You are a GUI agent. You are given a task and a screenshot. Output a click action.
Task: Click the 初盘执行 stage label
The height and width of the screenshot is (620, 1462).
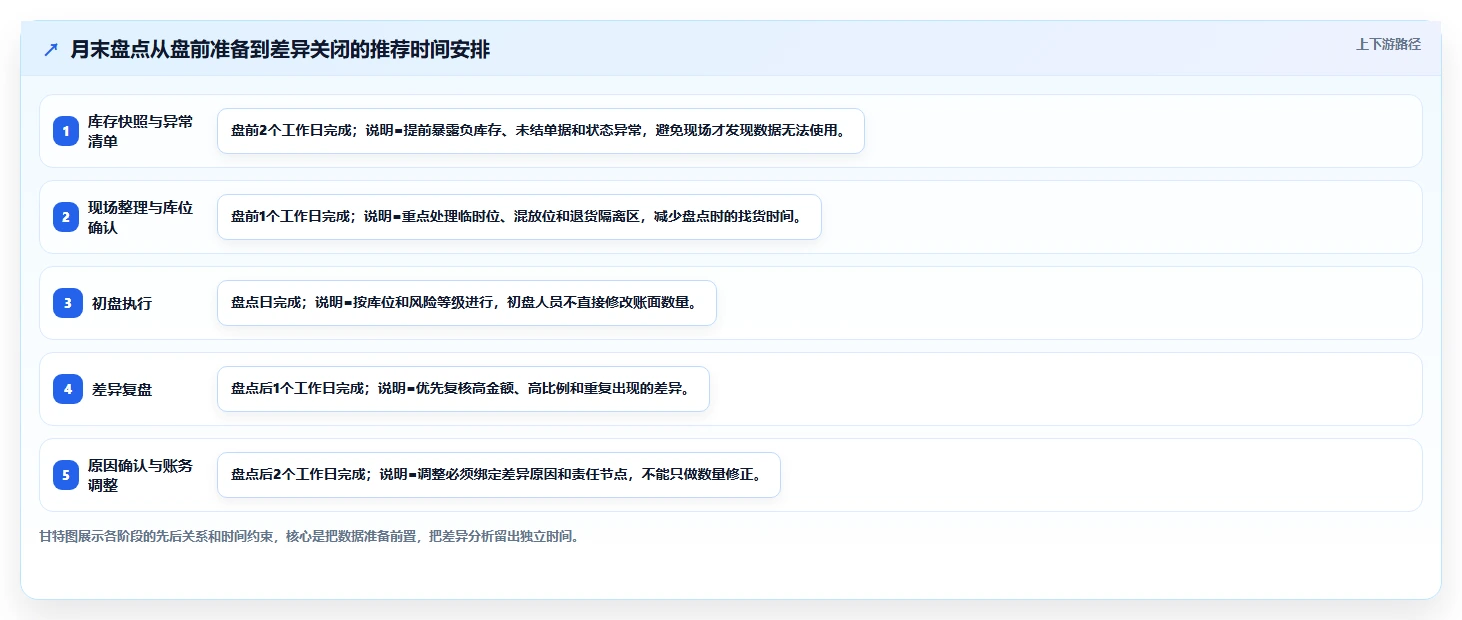coord(122,303)
